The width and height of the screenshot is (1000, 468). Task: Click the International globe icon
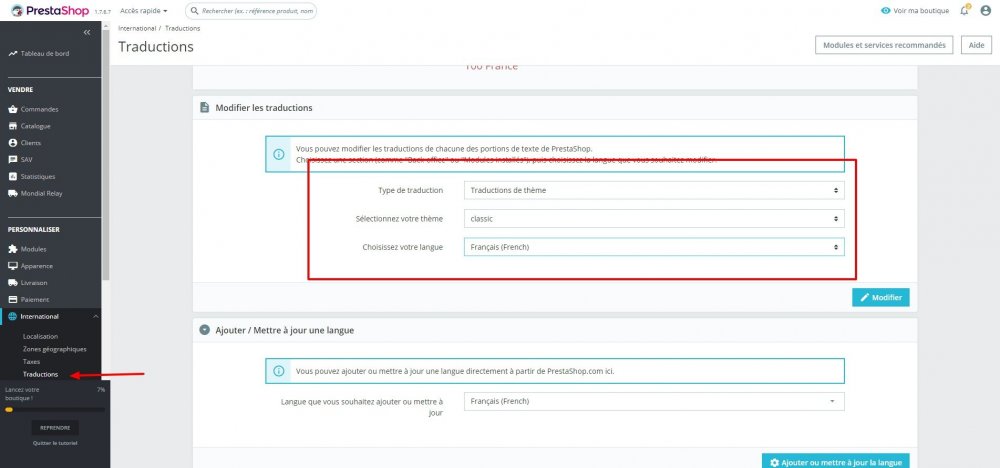coord(13,316)
